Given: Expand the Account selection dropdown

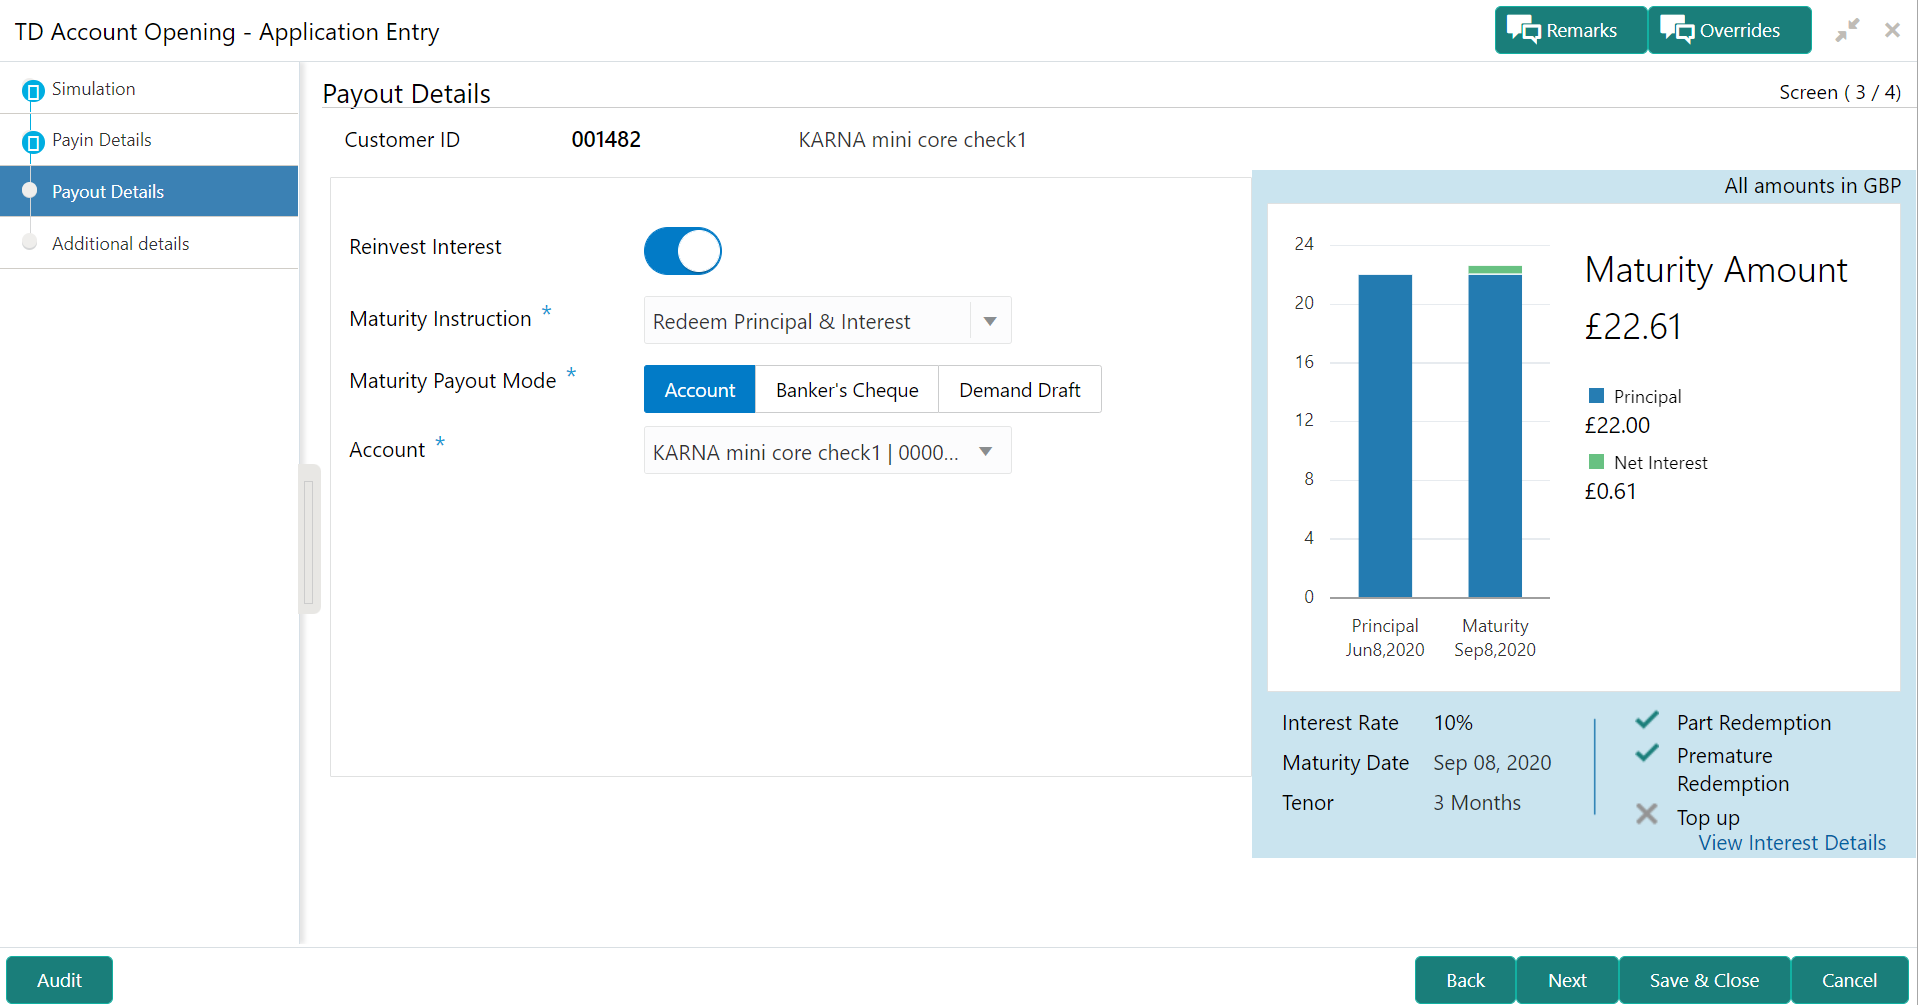Looking at the screenshot, I should coord(827,451).
